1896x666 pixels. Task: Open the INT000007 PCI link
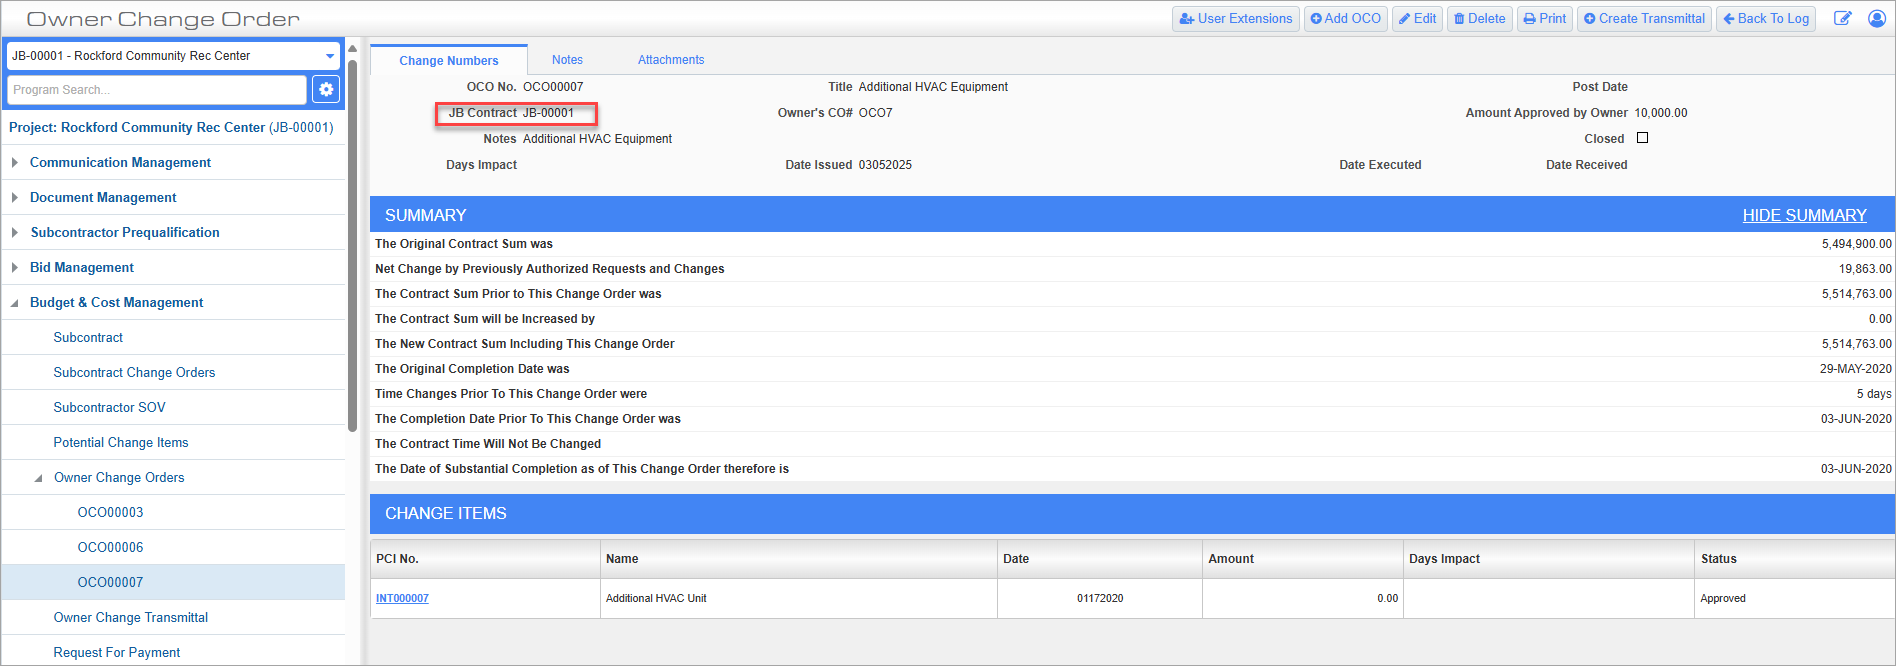(x=402, y=598)
